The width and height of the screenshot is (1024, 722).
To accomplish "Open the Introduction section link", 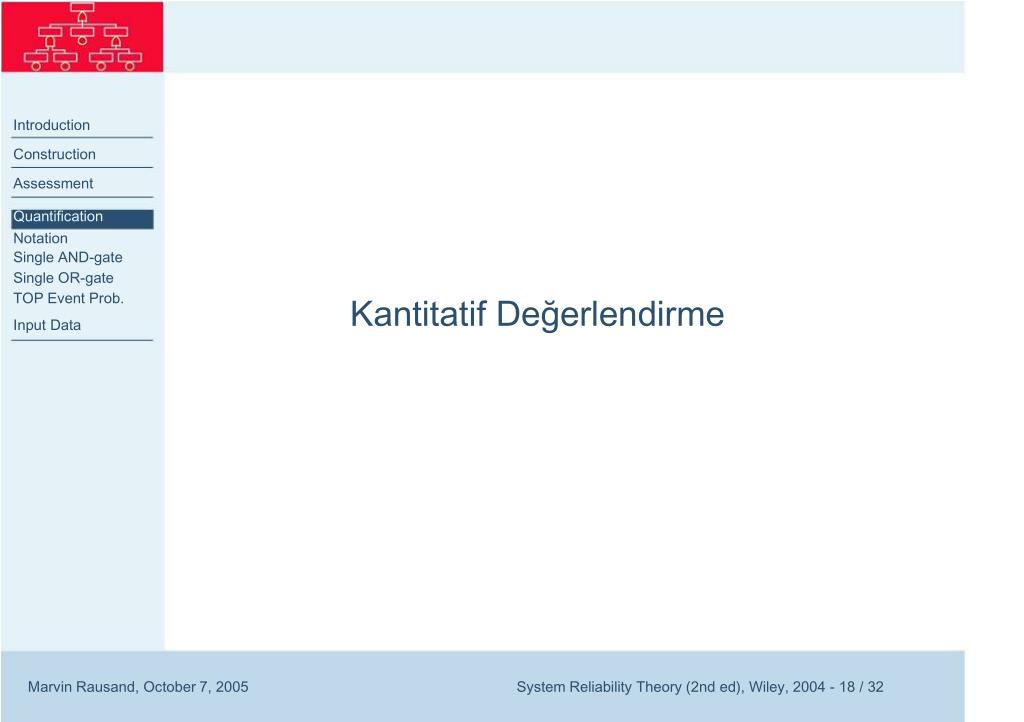I will coord(52,125).
